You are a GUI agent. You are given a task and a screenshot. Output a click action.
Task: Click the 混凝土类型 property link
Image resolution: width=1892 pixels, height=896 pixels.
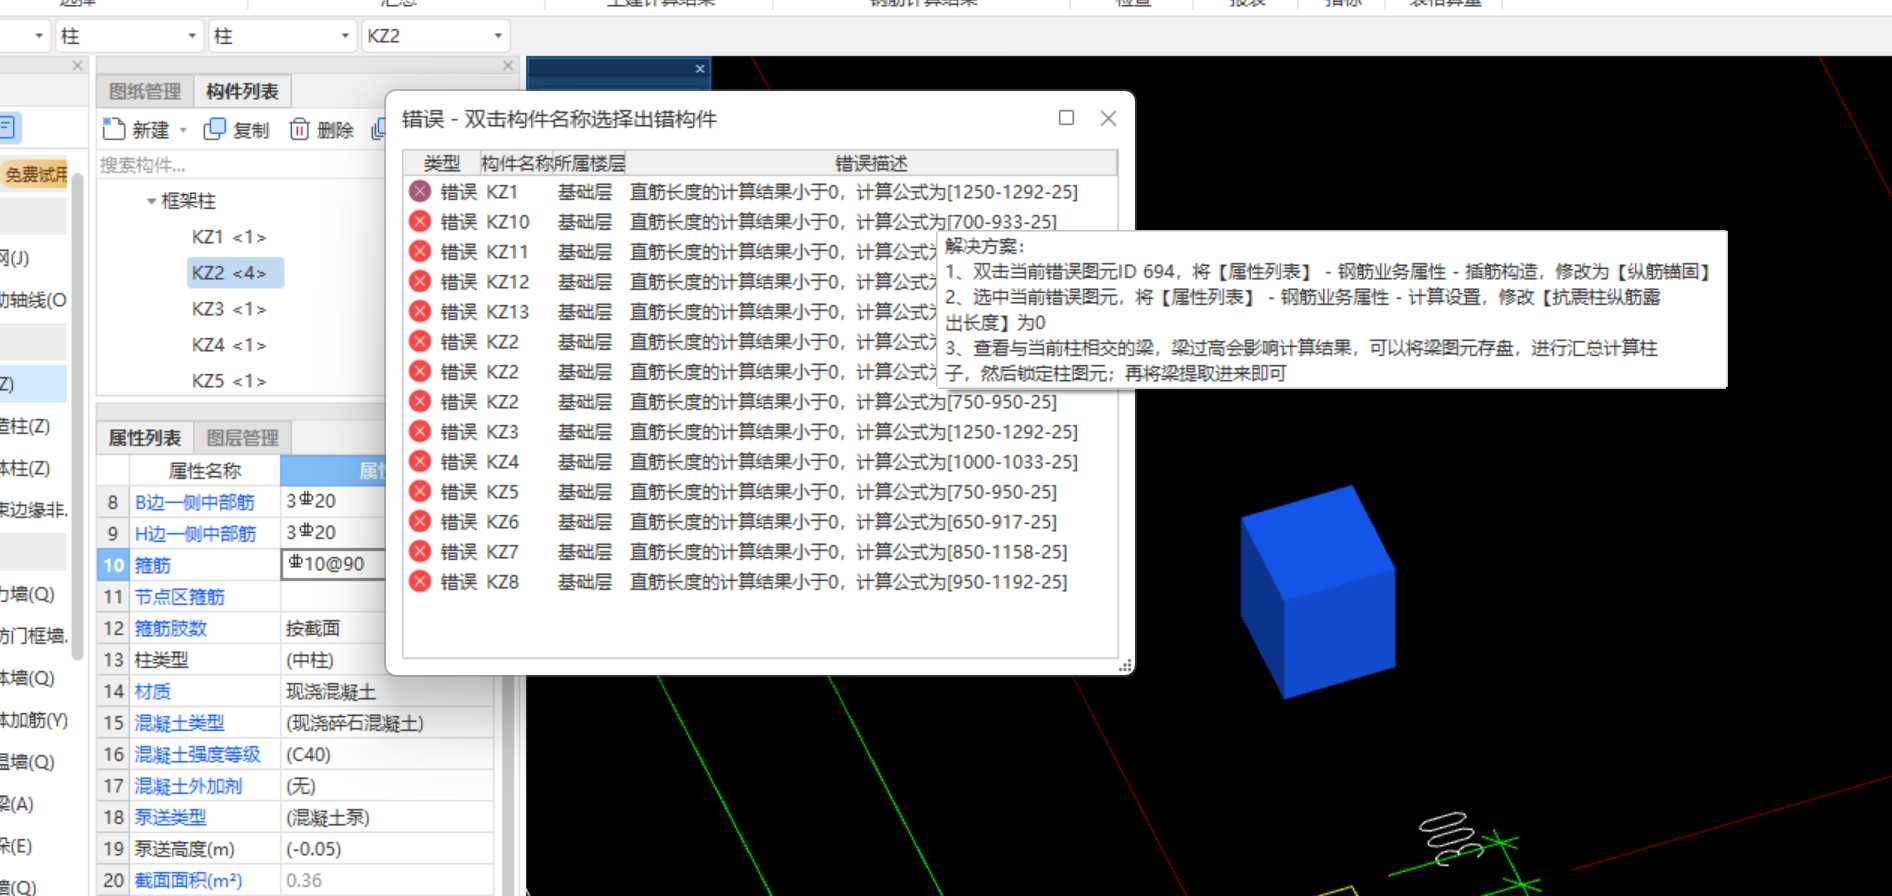coord(180,723)
